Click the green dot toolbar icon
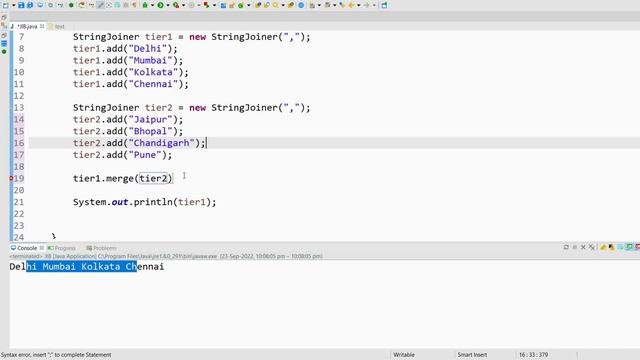Viewport: 640px width, 360px height. pos(71,5)
